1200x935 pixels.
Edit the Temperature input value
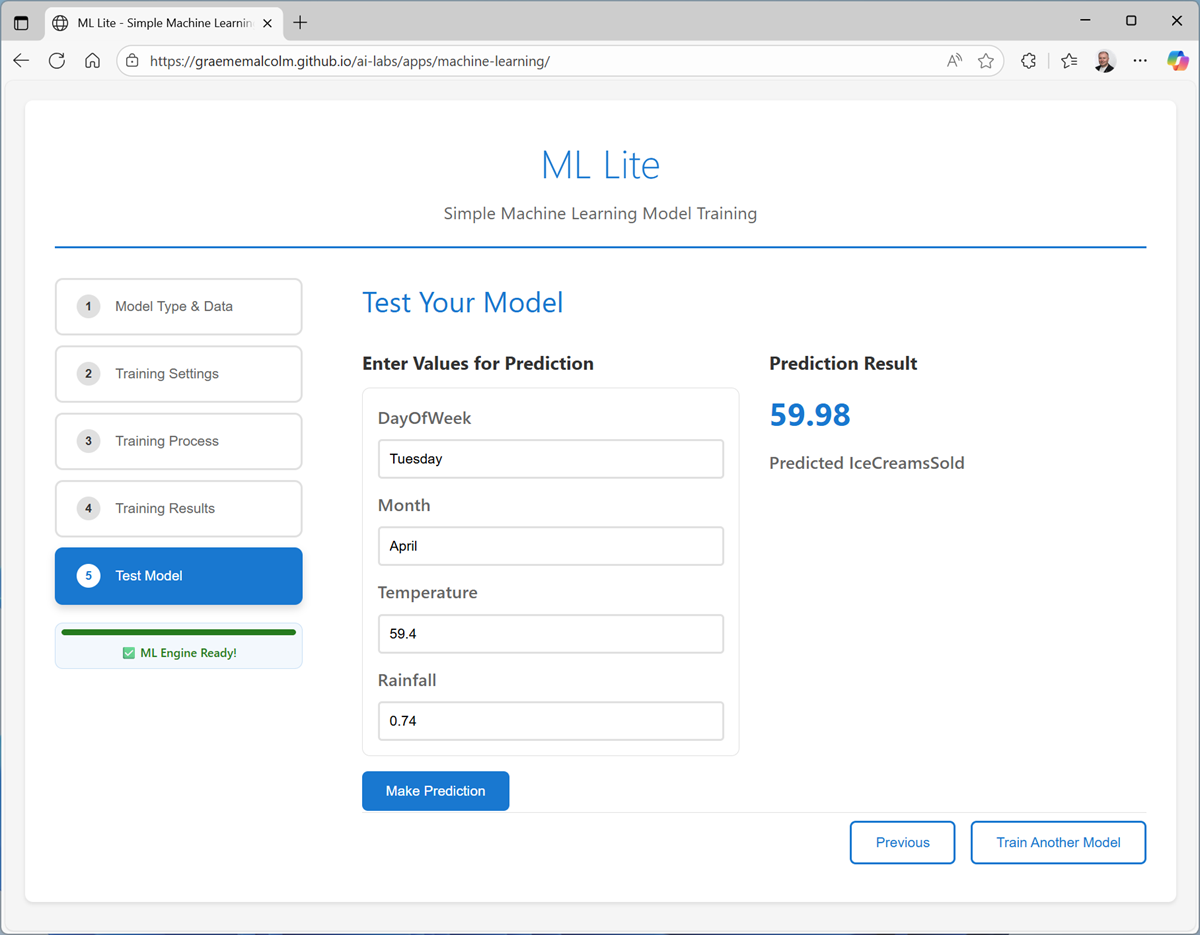(x=550, y=633)
